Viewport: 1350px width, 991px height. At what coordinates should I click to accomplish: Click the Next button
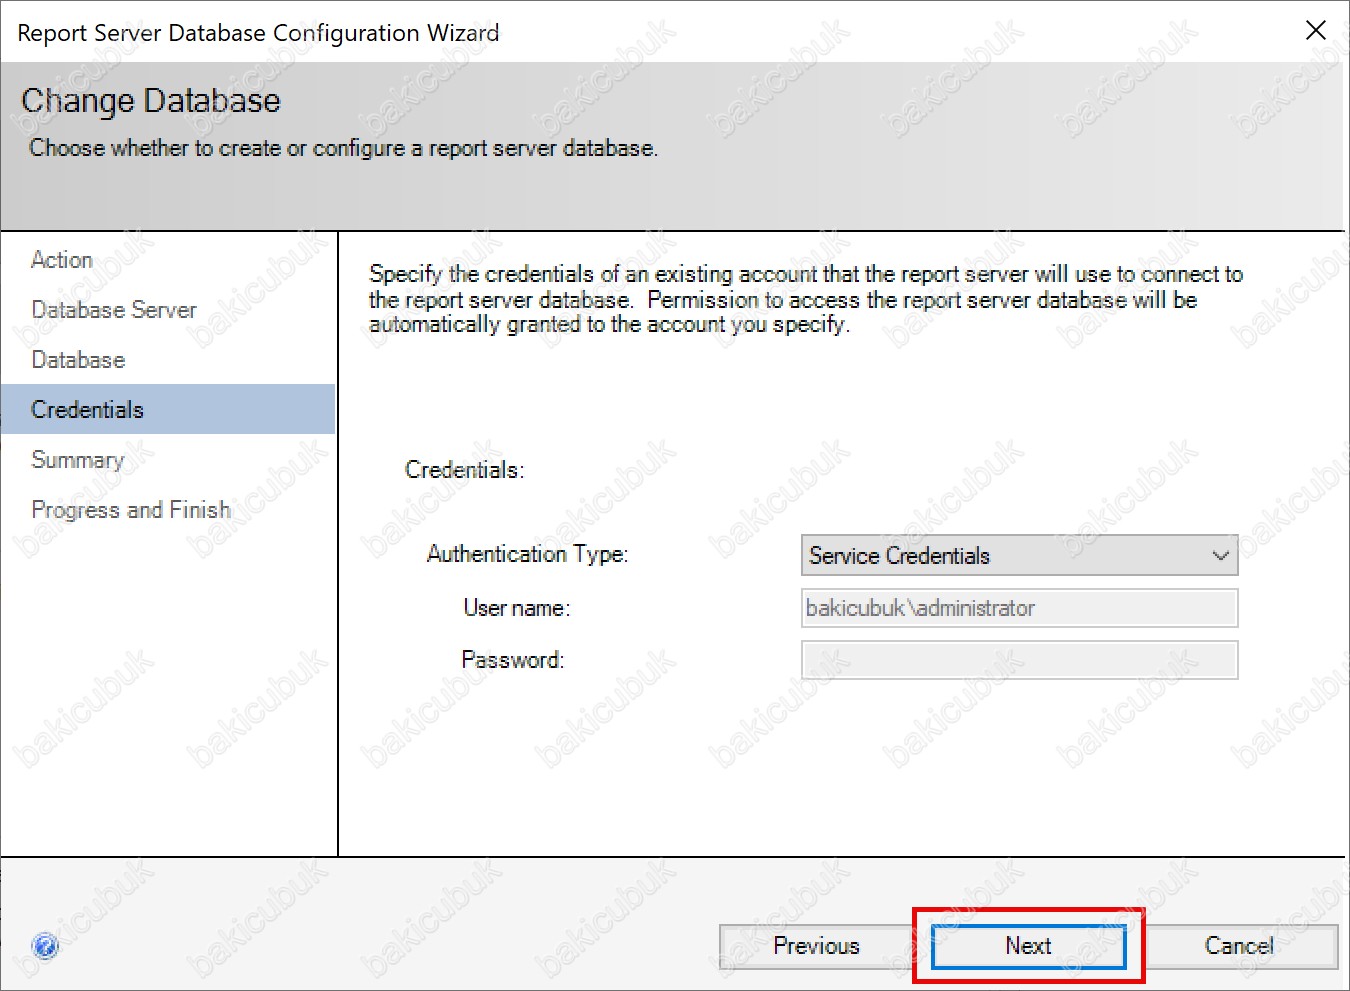click(1028, 946)
